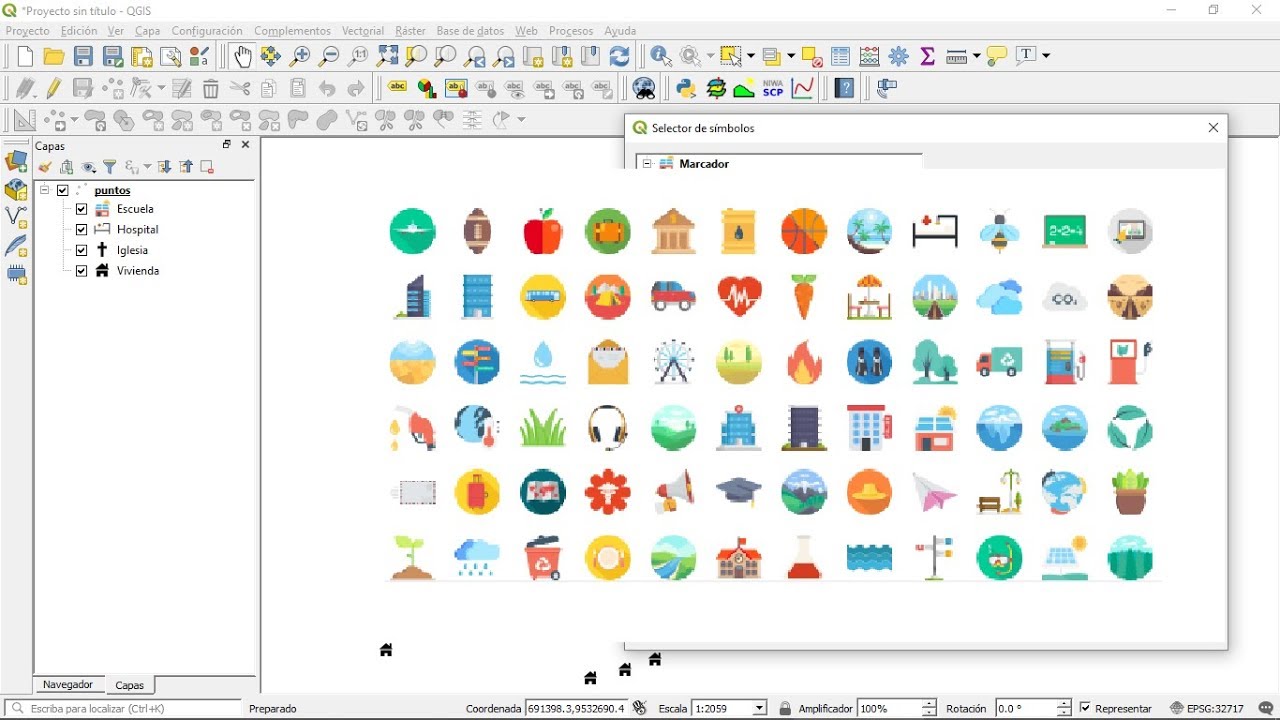Viewport: 1280px width, 720px height.
Task: Collapse the Marcador symbol tree node
Action: click(647, 164)
